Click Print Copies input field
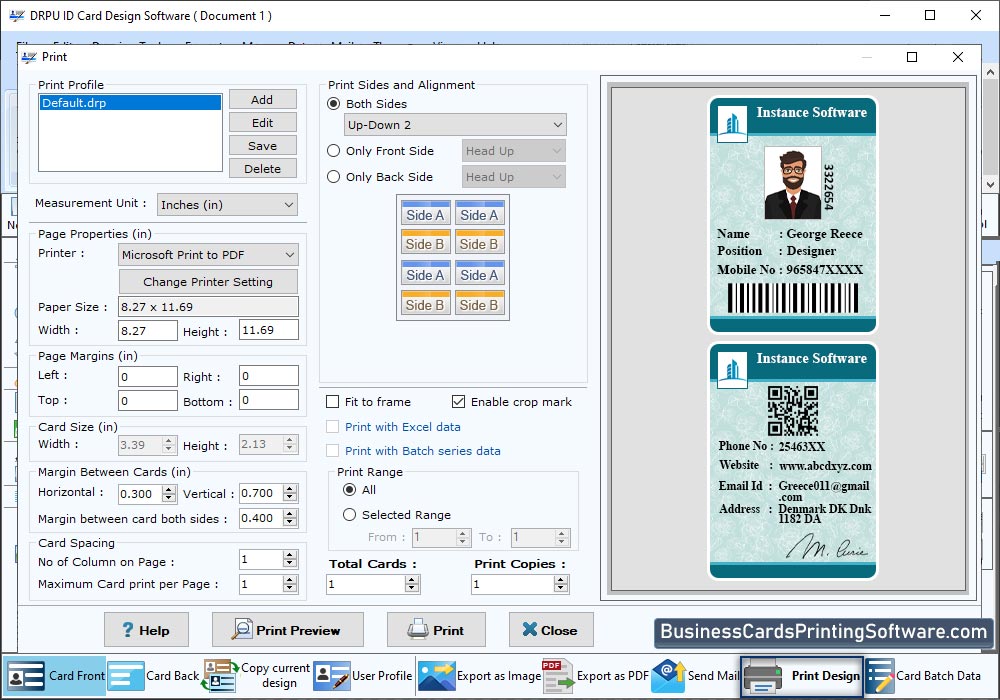Viewport: 1000px width, 700px height. [x=513, y=584]
